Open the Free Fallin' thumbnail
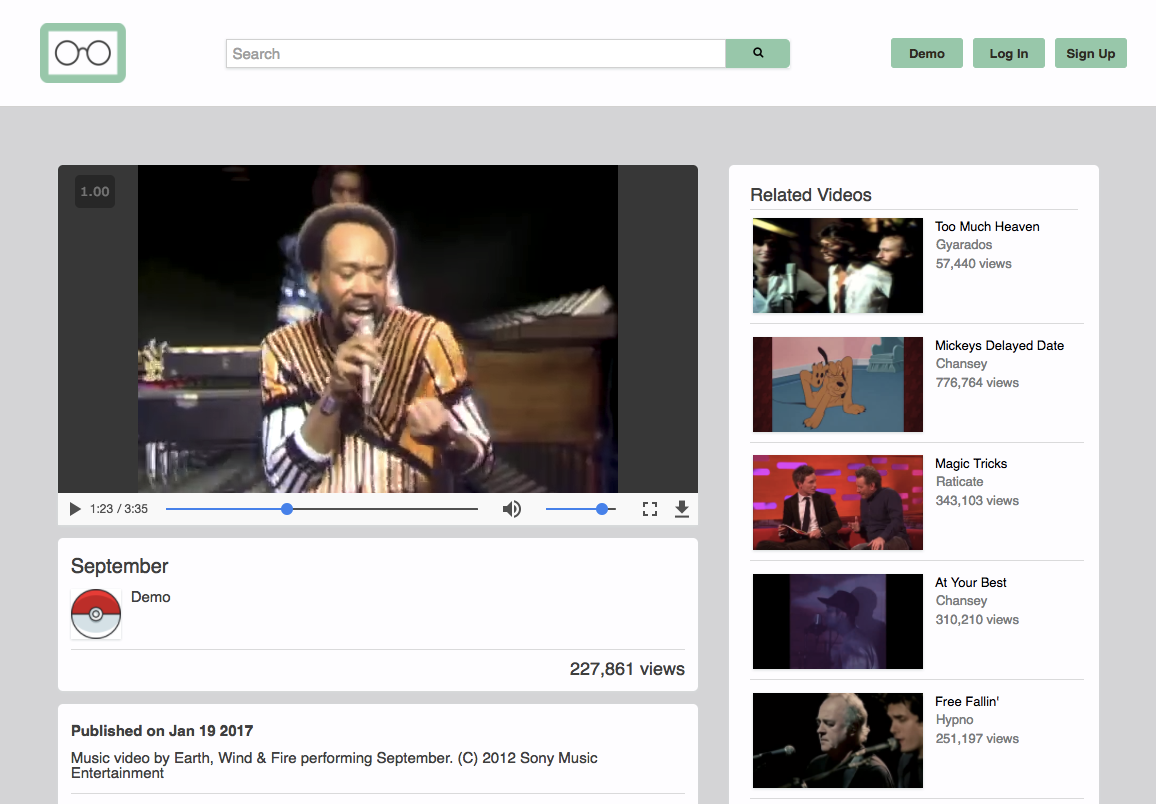The width and height of the screenshot is (1156, 804). (838, 741)
